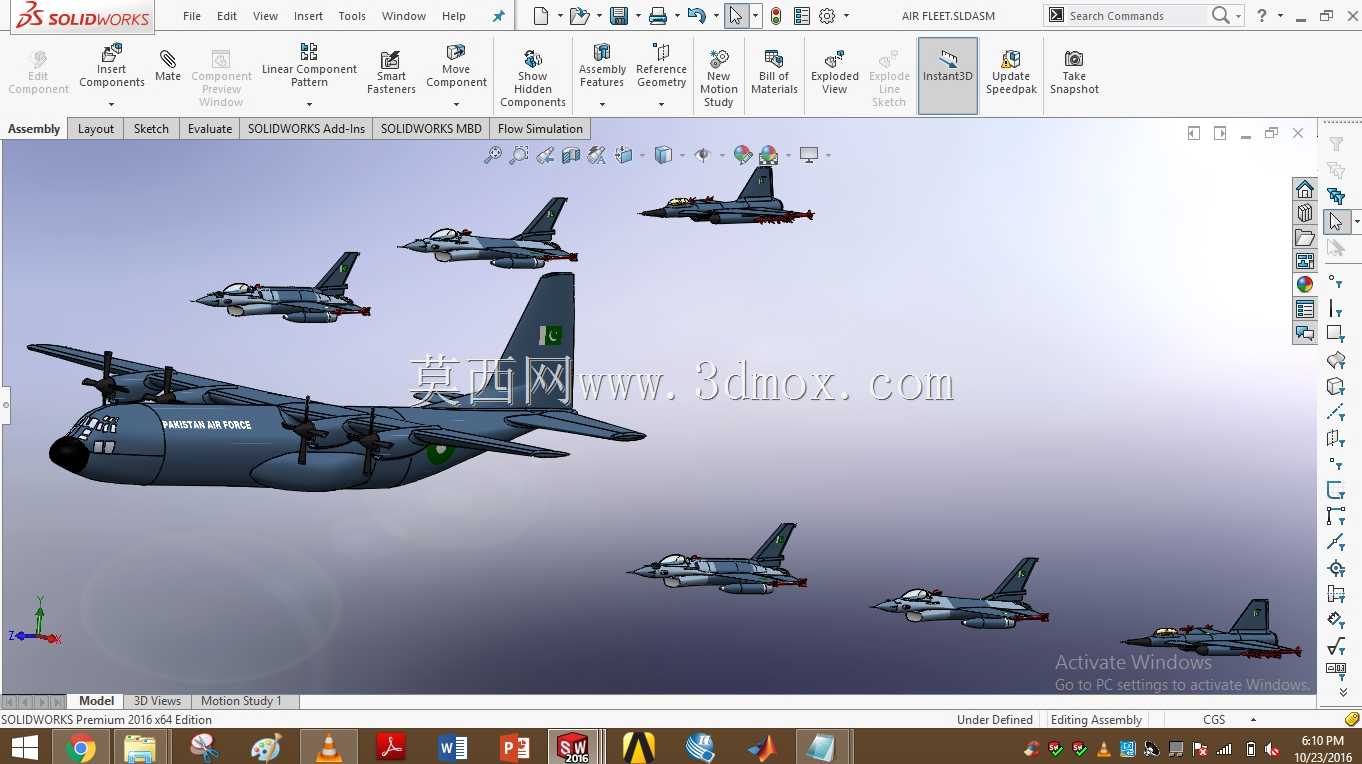Screen dimensions: 1362x764
Task: Switch to the SOLIDWORKS Add-Ins tab
Action: [x=307, y=129]
